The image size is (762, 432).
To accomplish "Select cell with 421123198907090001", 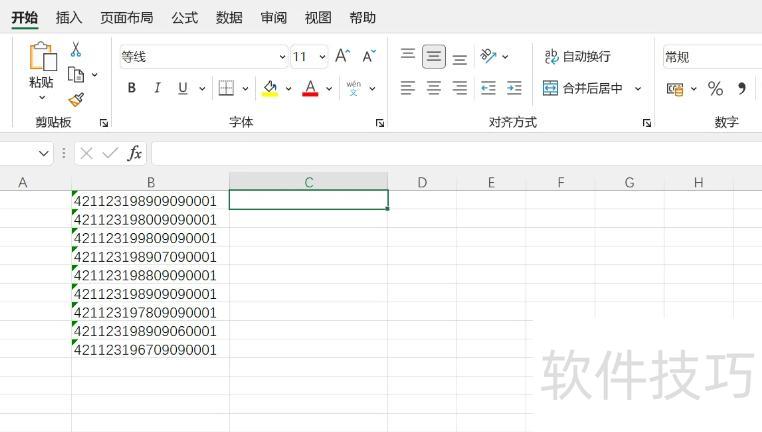I will point(151,256).
